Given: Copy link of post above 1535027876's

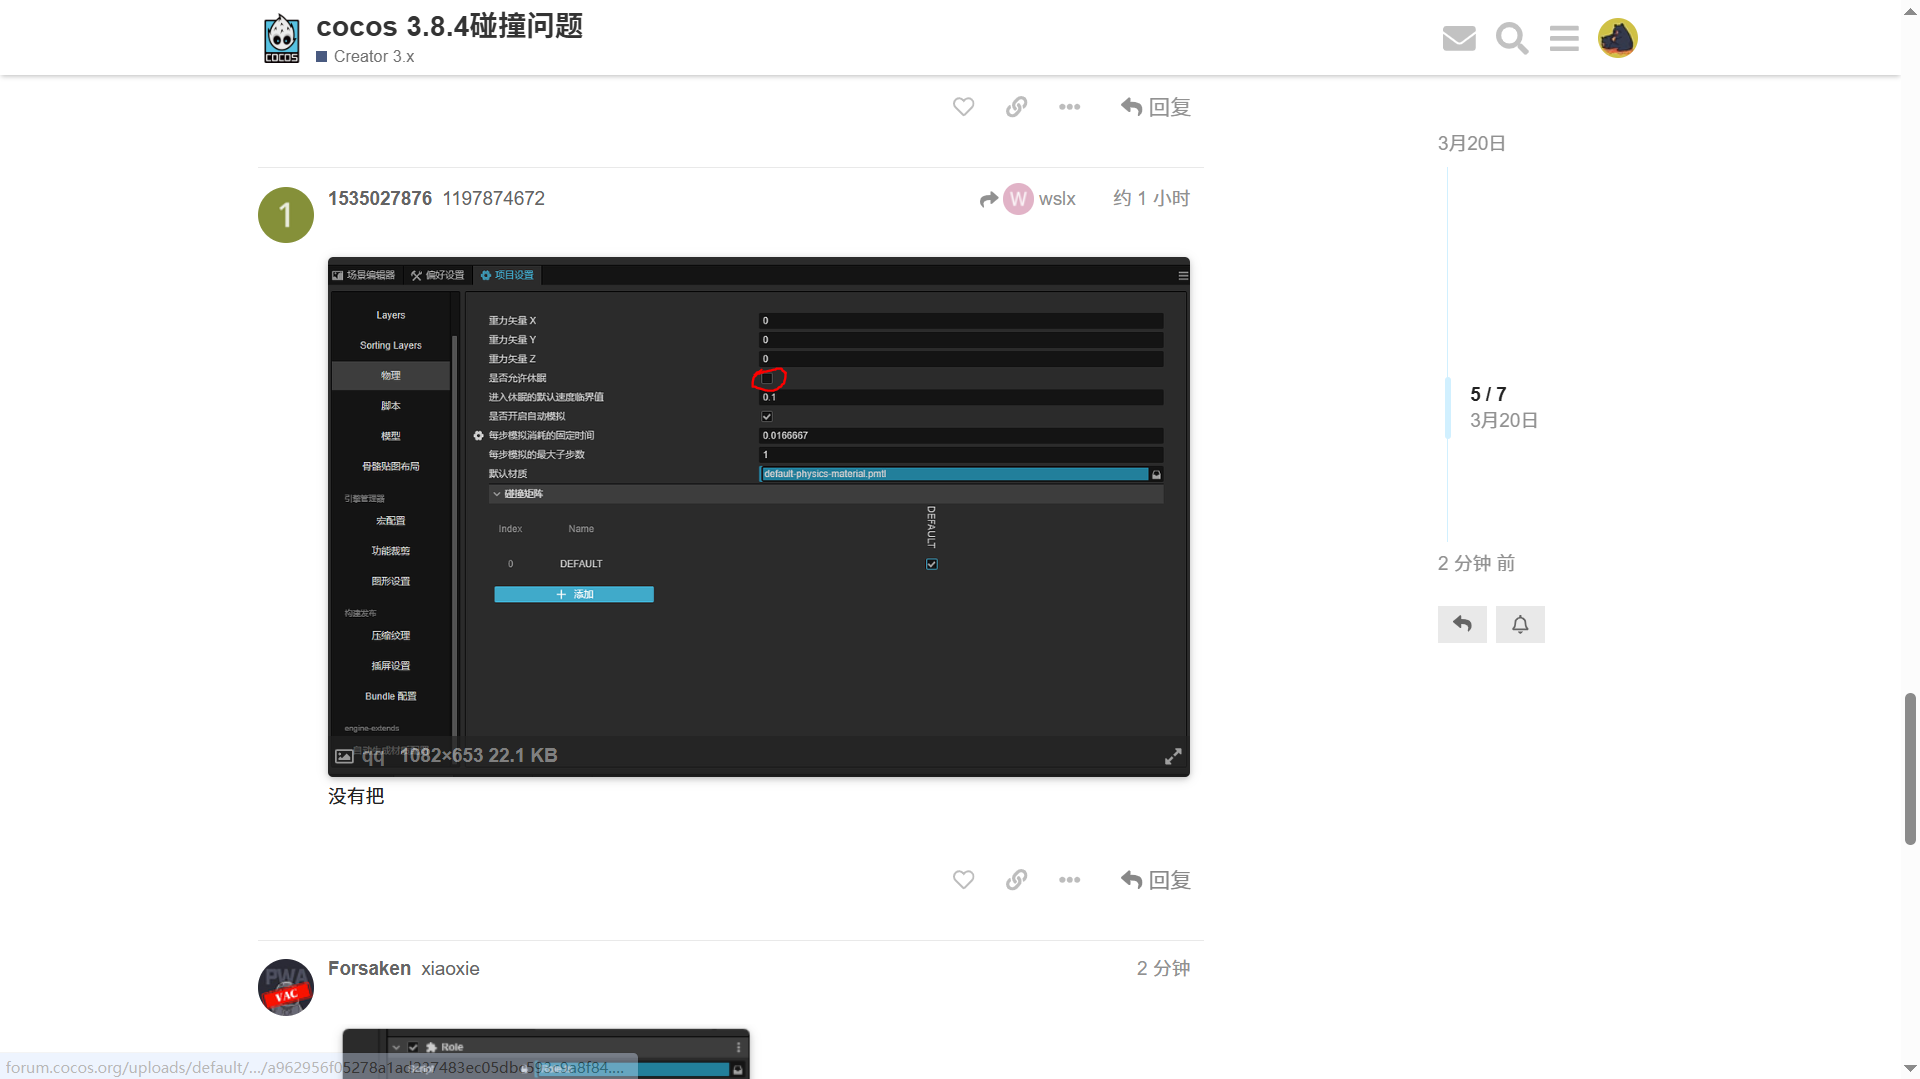Looking at the screenshot, I should tap(1016, 107).
